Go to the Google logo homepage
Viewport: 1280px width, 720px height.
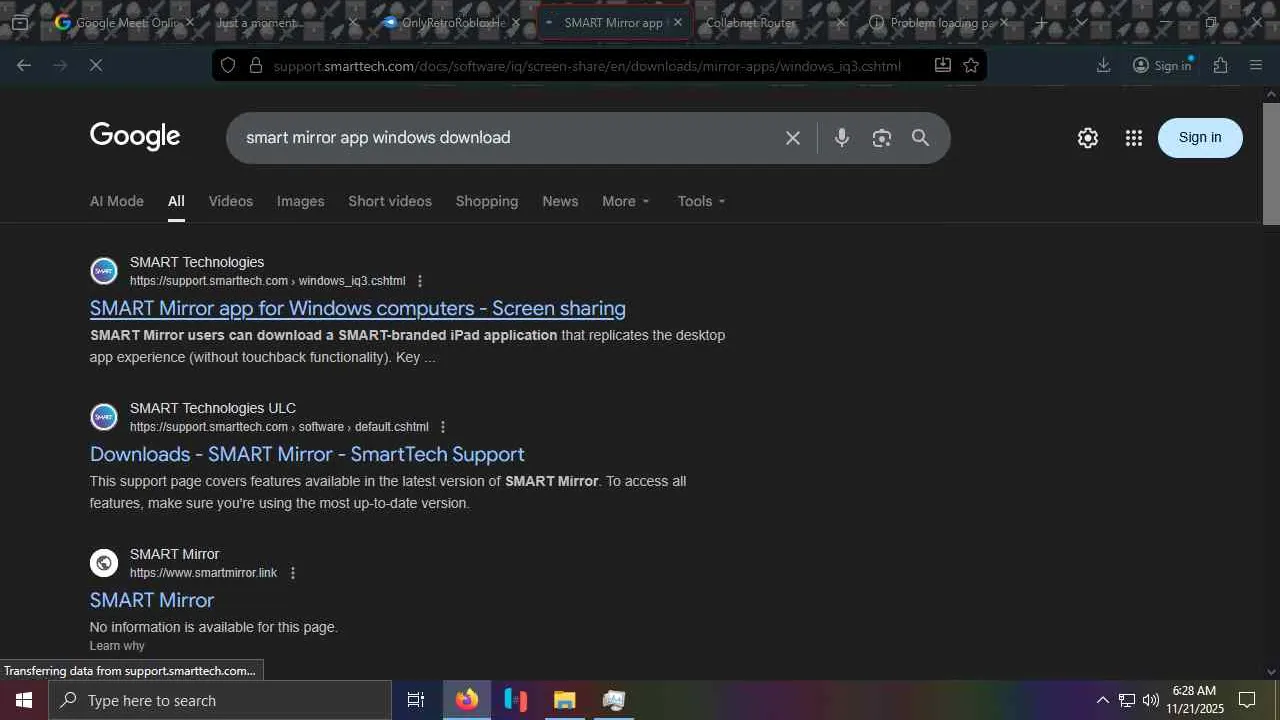pos(135,136)
